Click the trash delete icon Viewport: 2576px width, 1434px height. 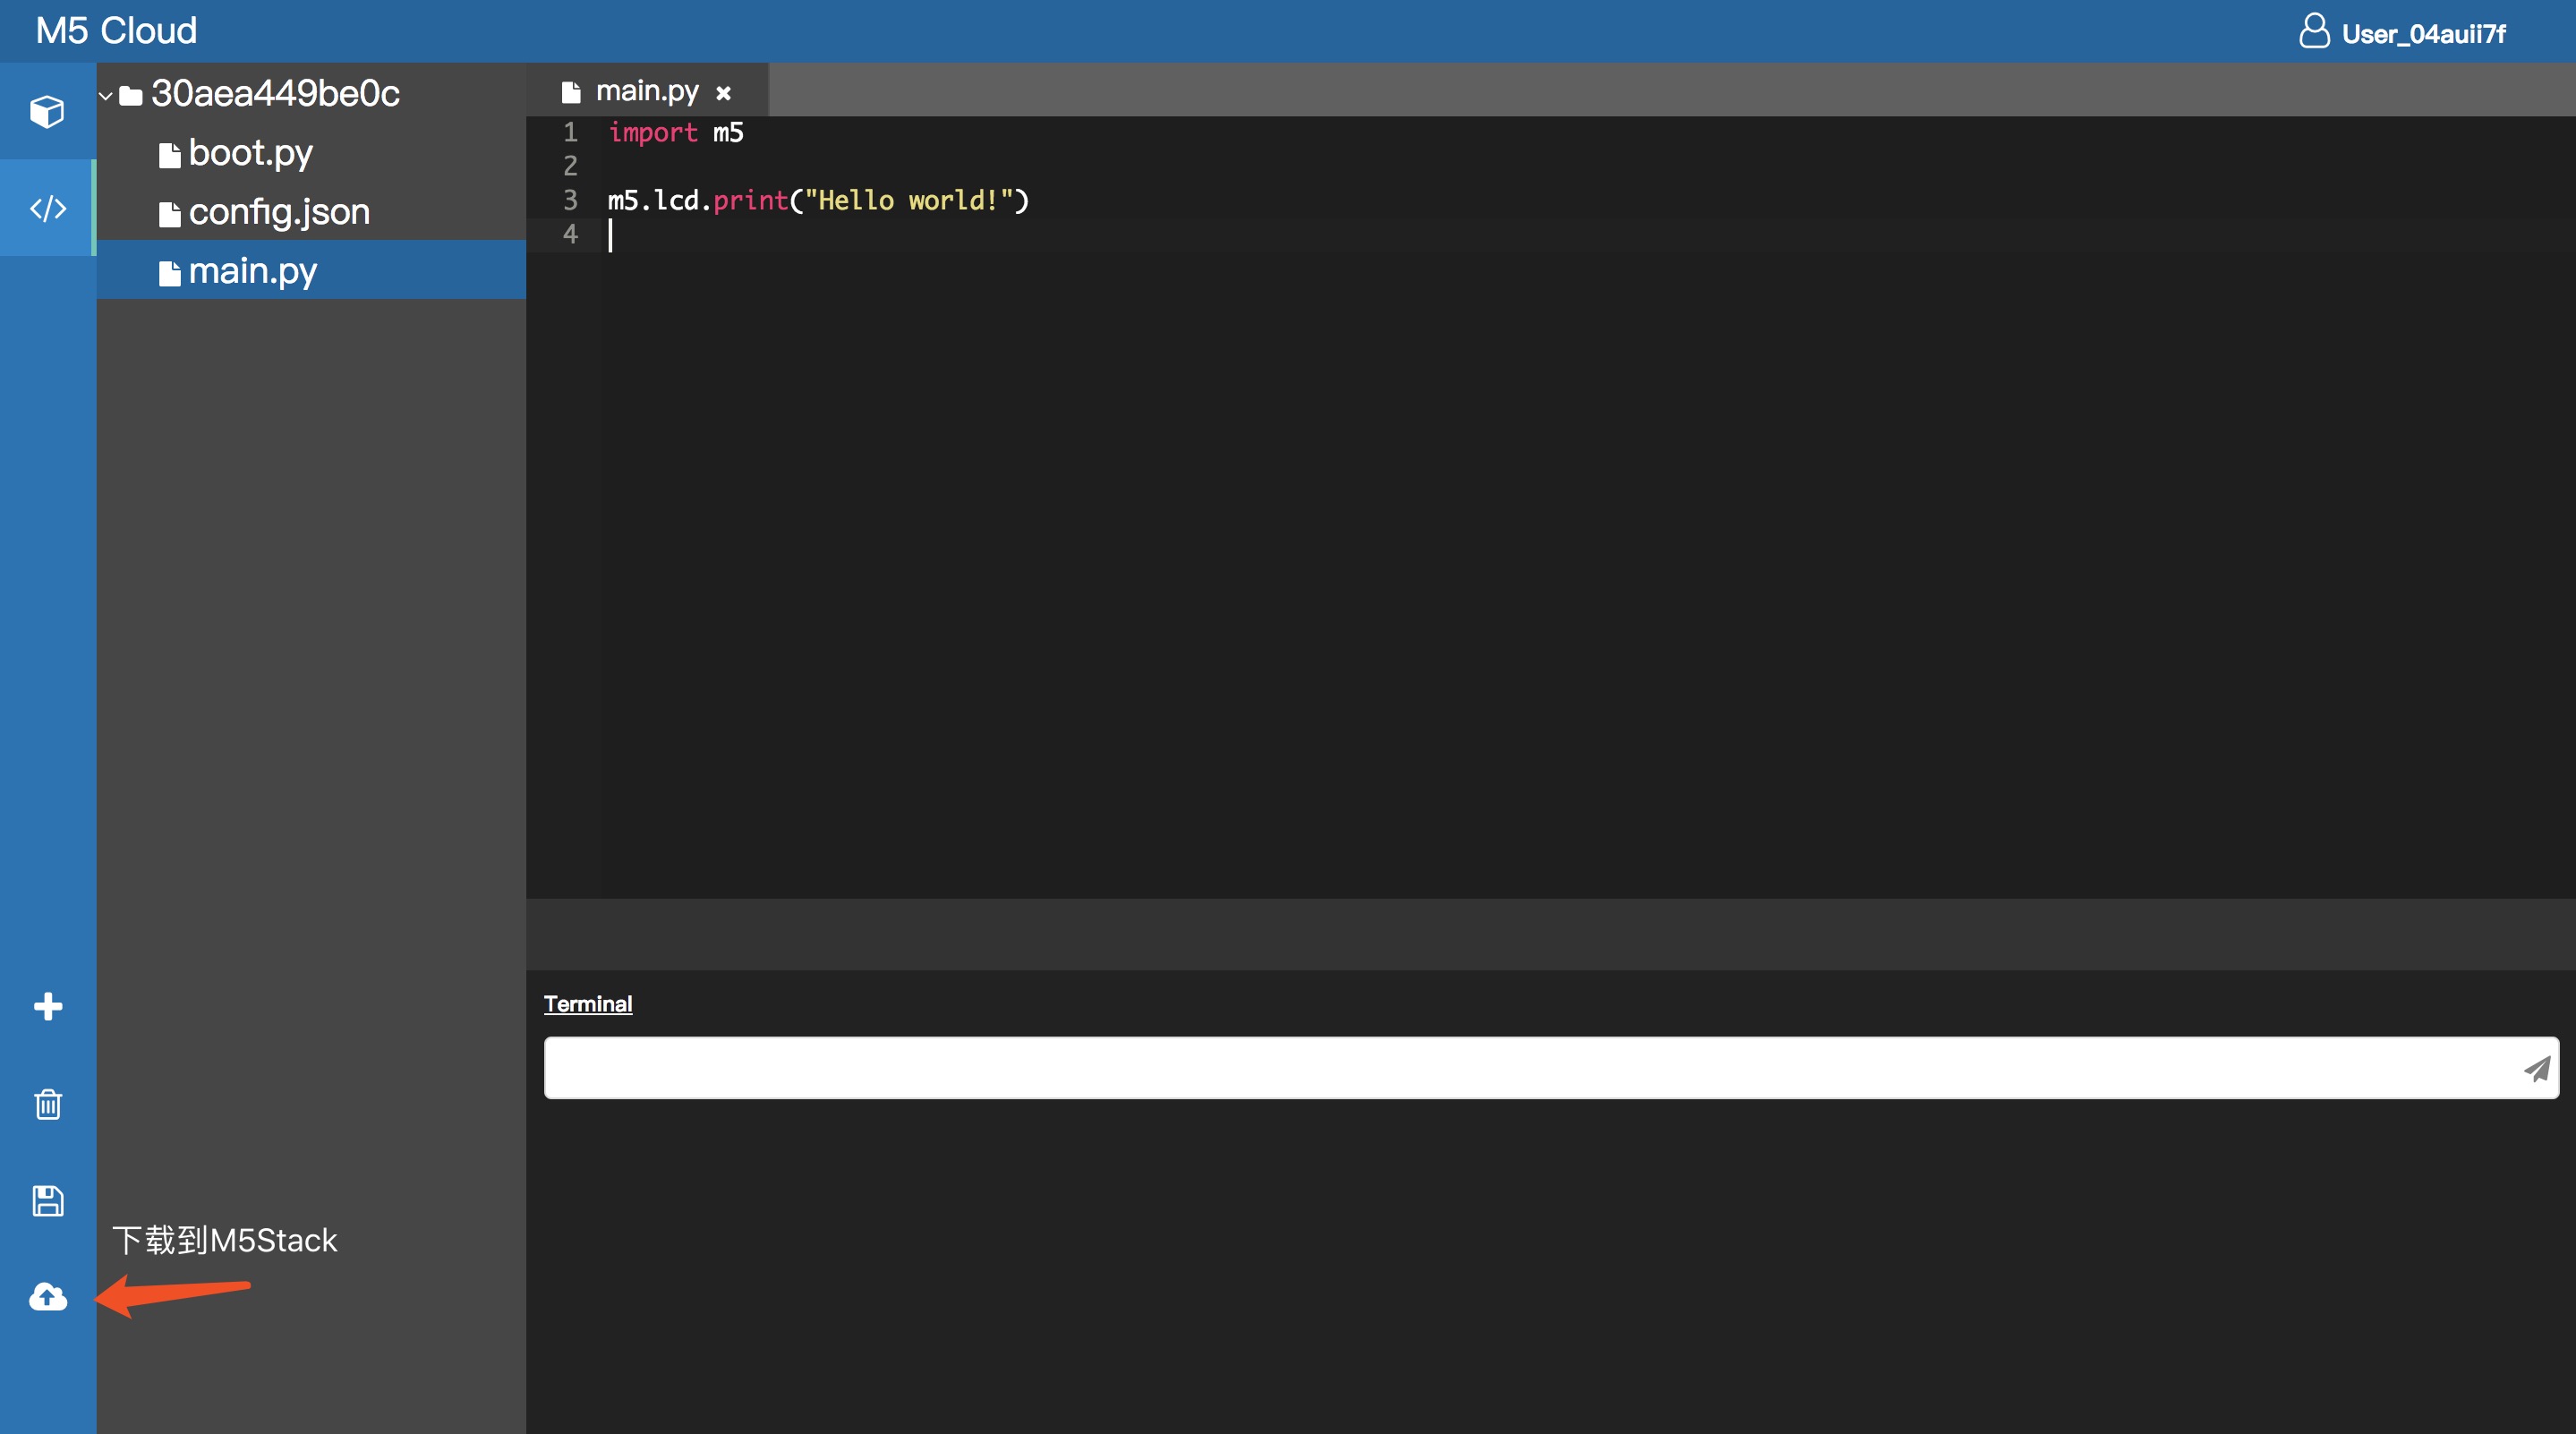[x=47, y=1104]
